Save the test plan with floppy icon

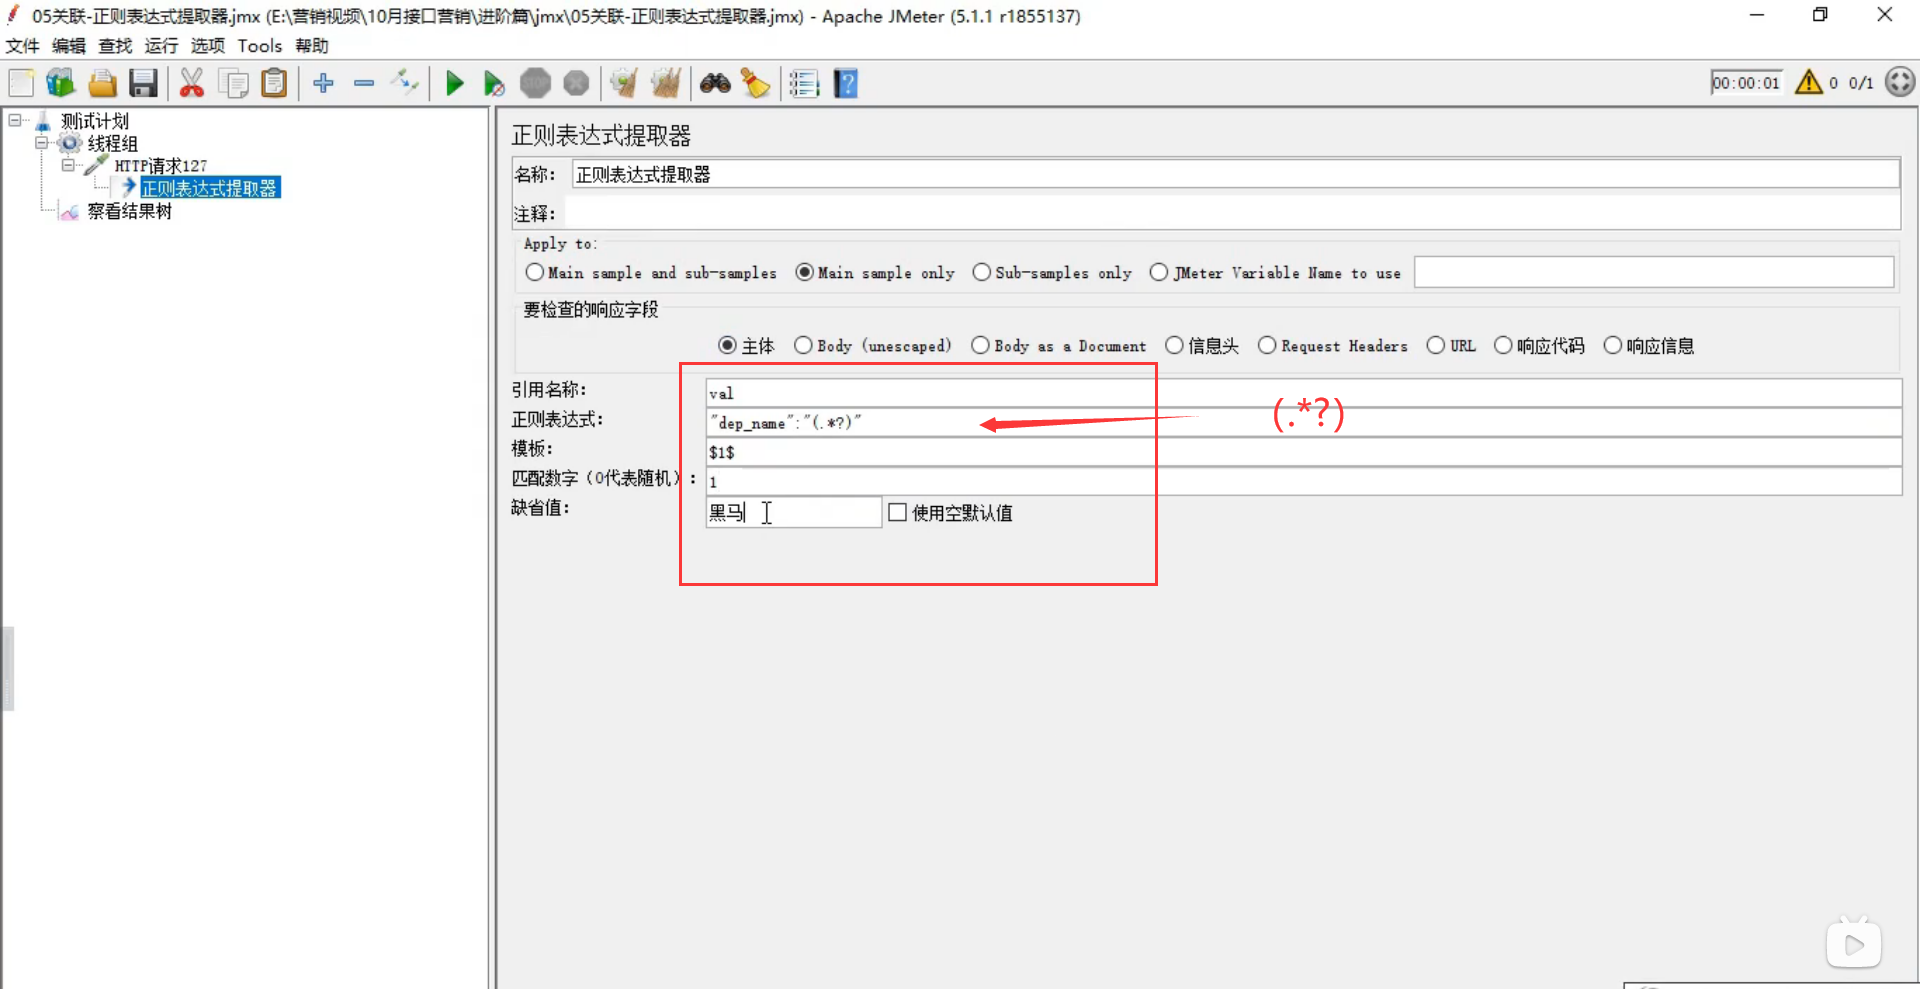tap(144, 83)
